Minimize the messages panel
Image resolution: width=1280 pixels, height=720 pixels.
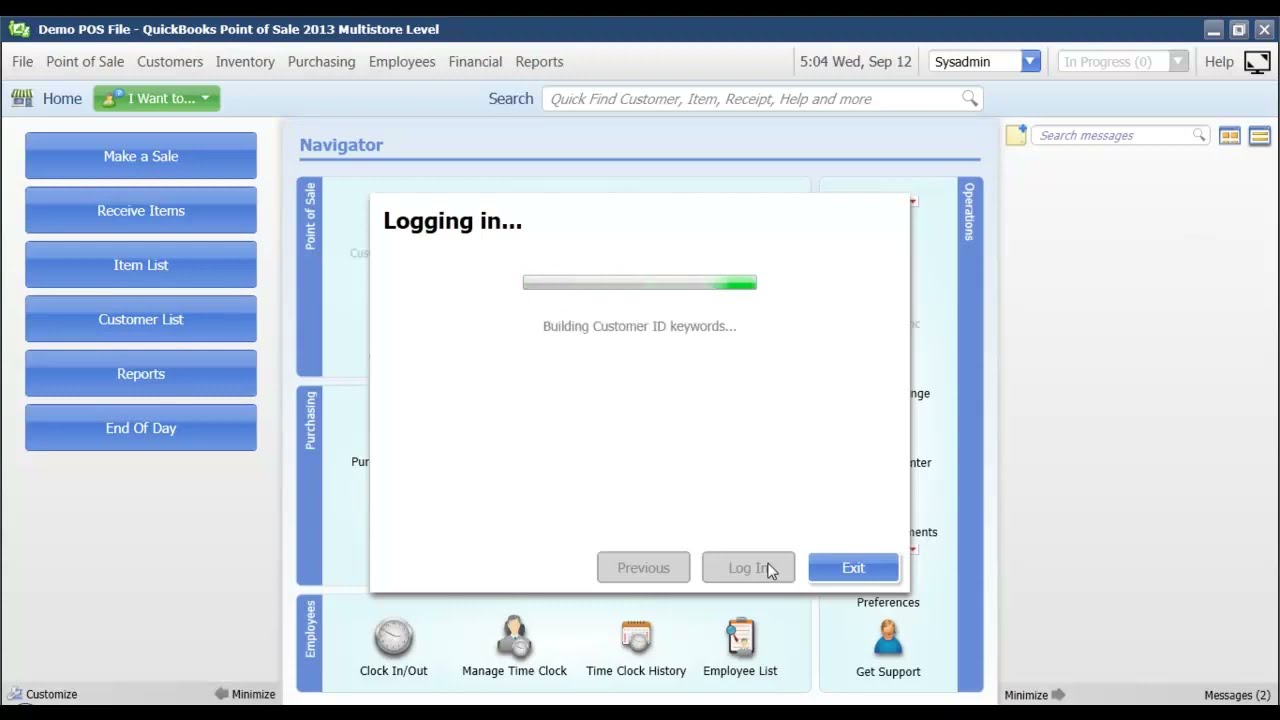click(1035, 694)
